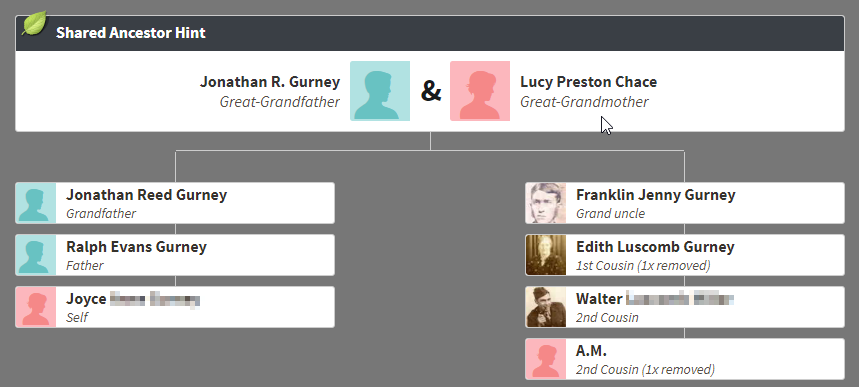Screen dimensions: 859x387
Task: Open Walter's photo thumbnail
Action: [x=546, y=307]
